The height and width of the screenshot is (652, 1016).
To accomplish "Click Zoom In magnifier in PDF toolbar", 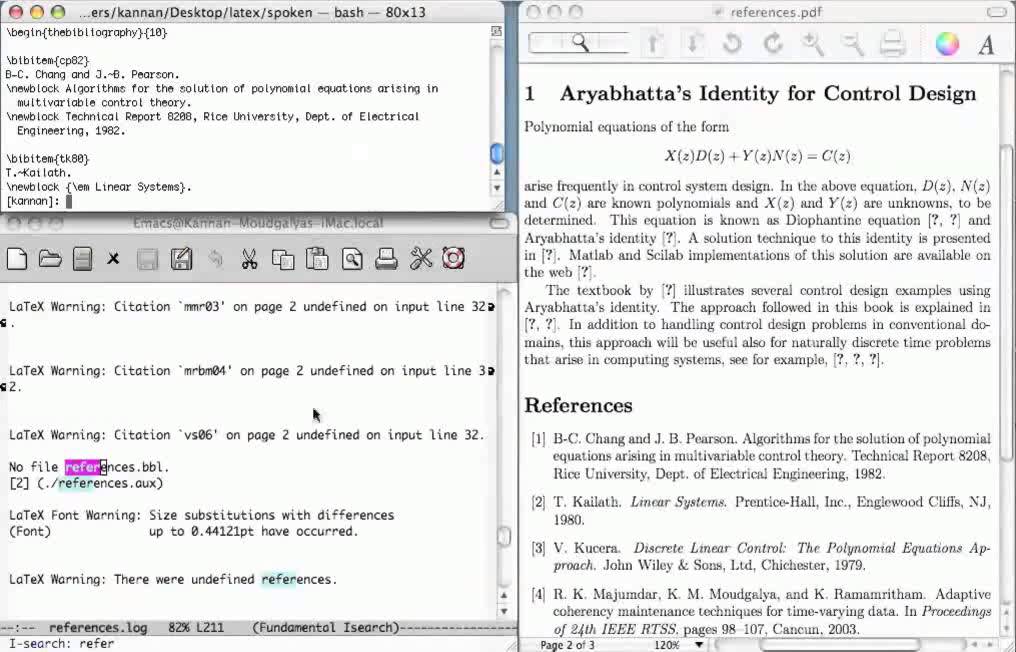I will (x=811, y=43).
